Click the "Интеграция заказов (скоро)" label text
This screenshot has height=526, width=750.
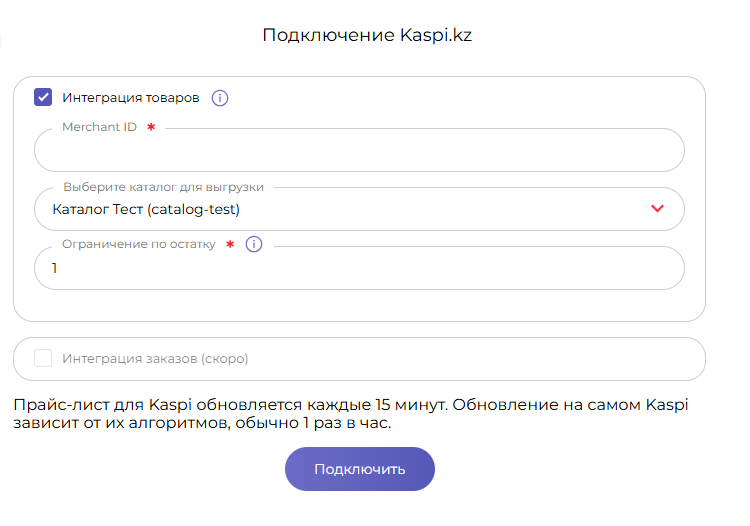tap(155, 358)
